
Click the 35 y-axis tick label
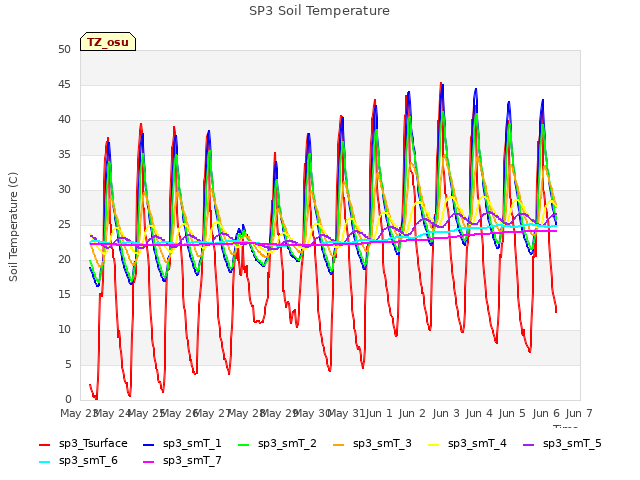coord(64,154)
